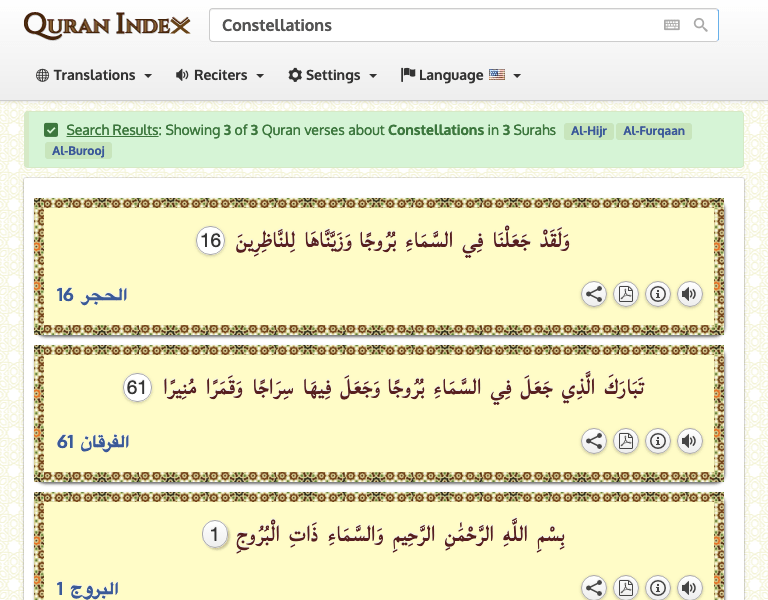Toggle the green Search Results checkbox
Screen dimensions: 768x600
point(51,130)
